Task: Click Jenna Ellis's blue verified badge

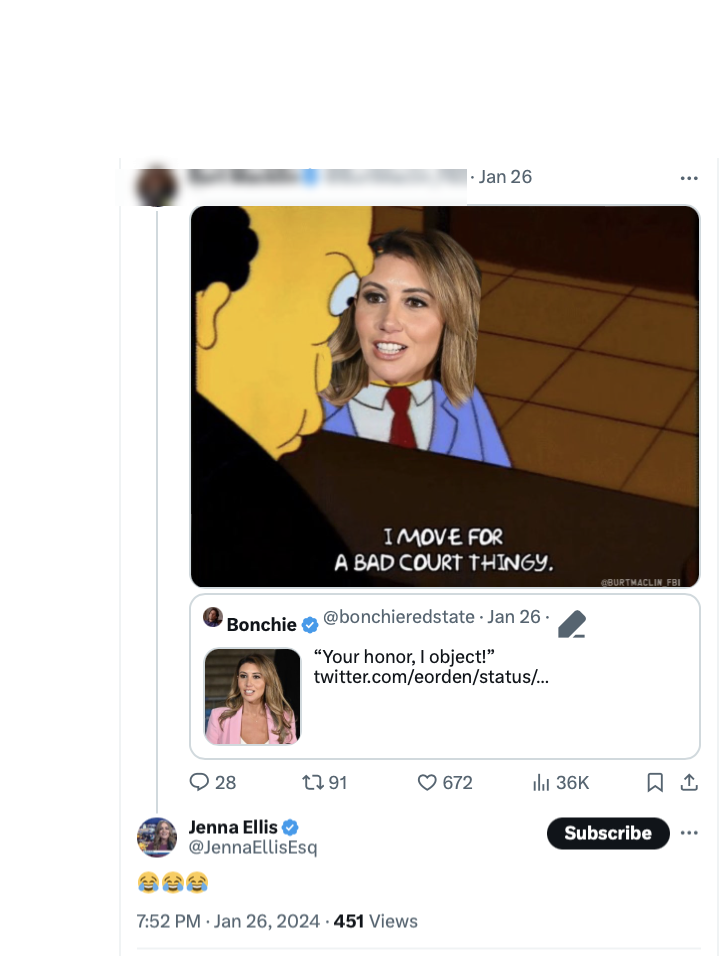Action: (x=291, y=827)
